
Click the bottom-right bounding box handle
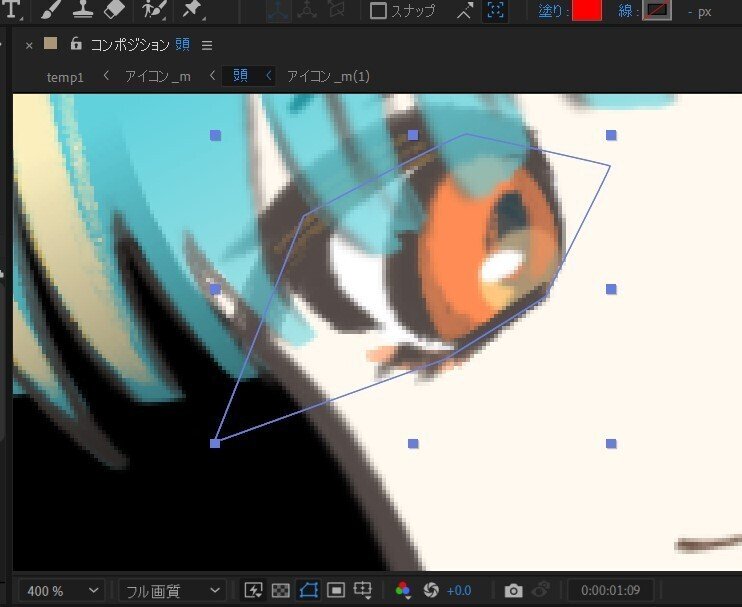(x=611, y=443)
